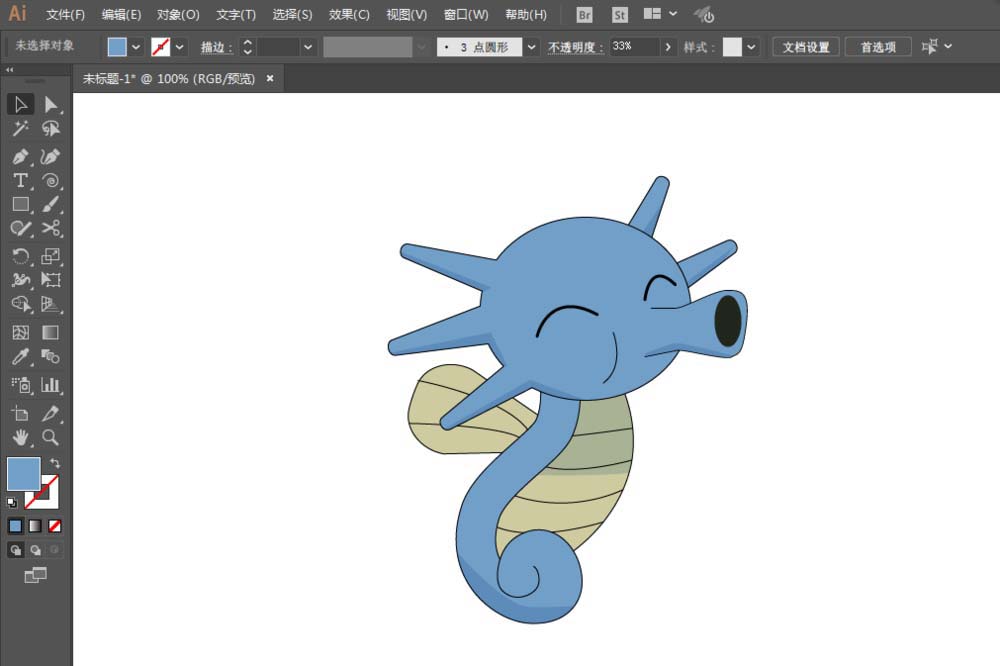Open the 文件(F) menu
This screenshot has height=666, width=1000.
coord(65,15)
